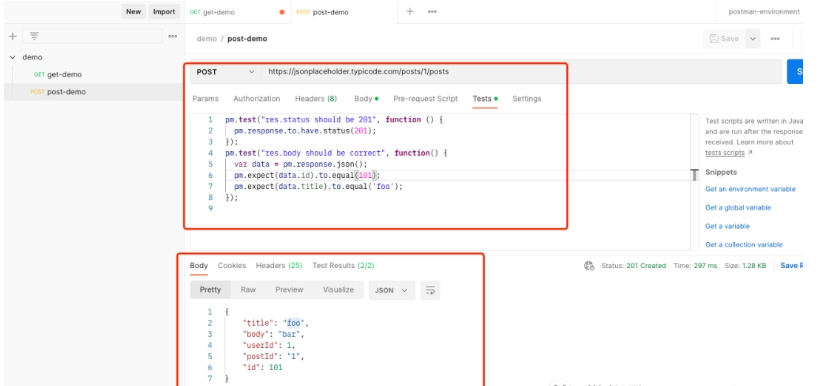Click the blue Send button
This screenshot has width=826, height=386.
click(x=795, y=72)
